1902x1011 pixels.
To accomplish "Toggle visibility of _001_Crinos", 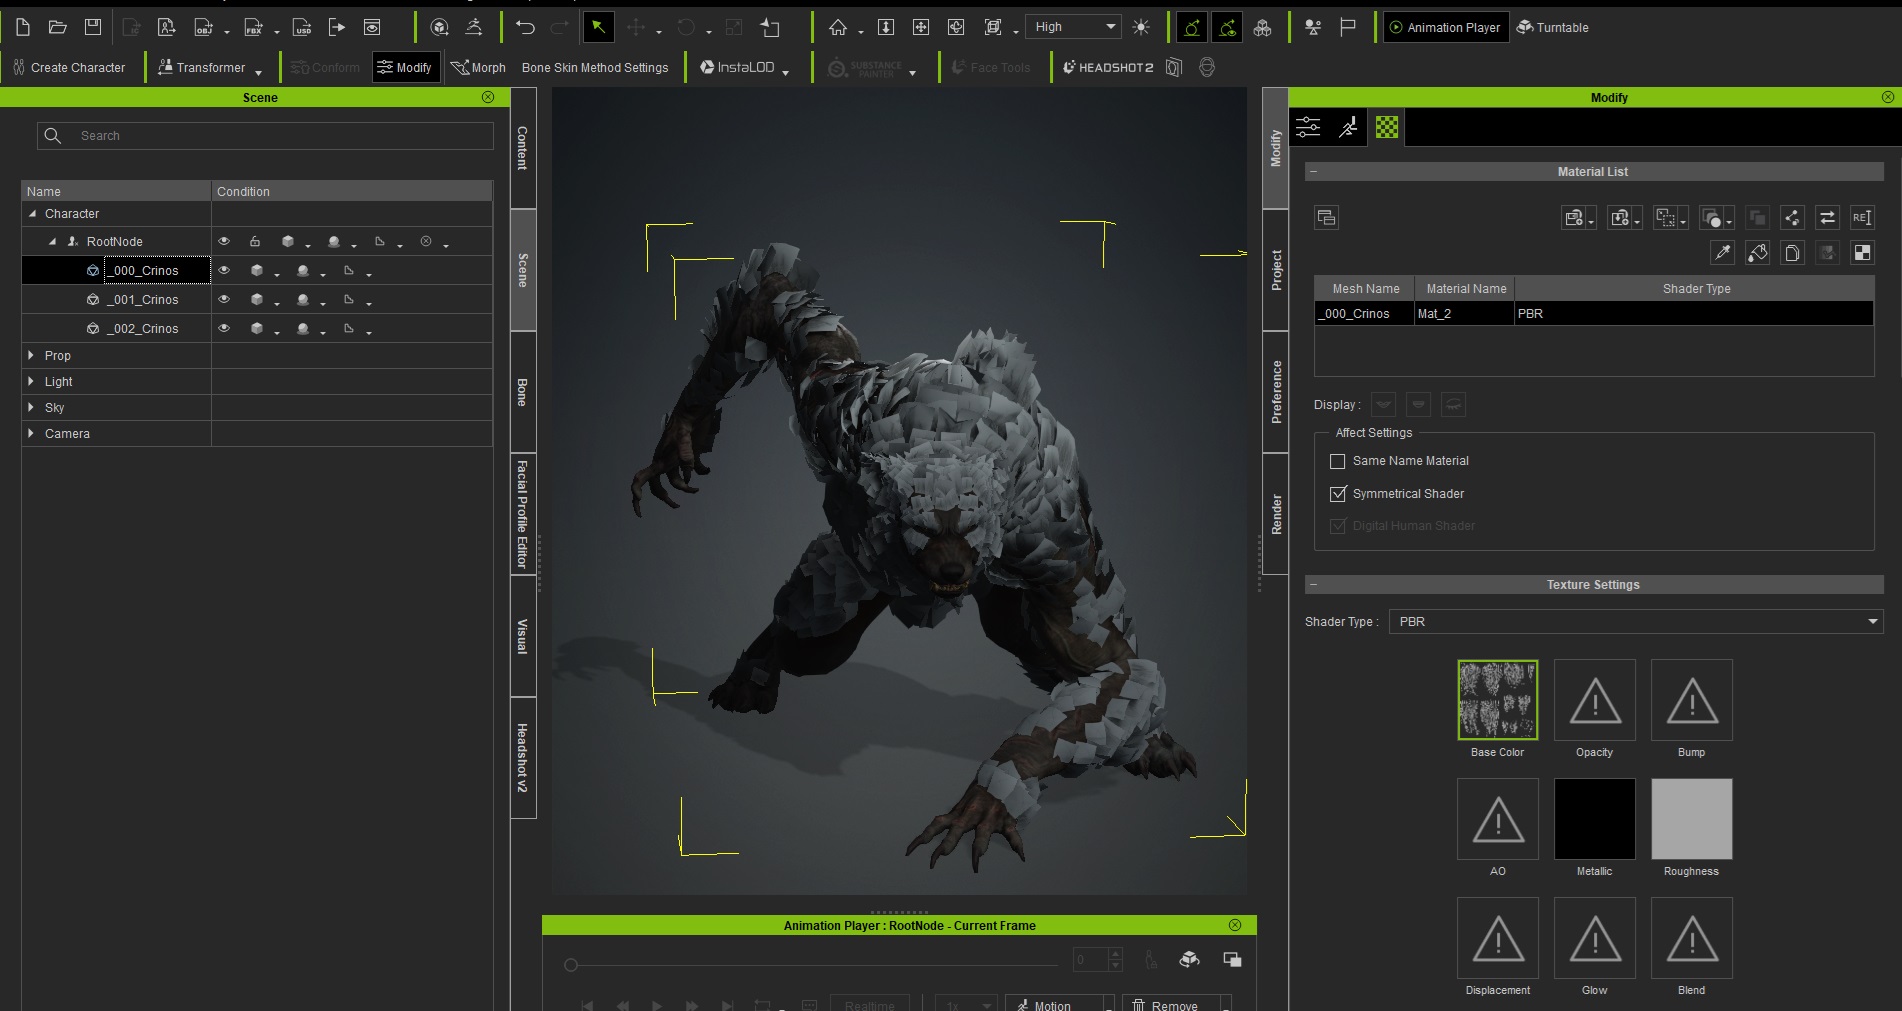I will (x=224, y=299).
